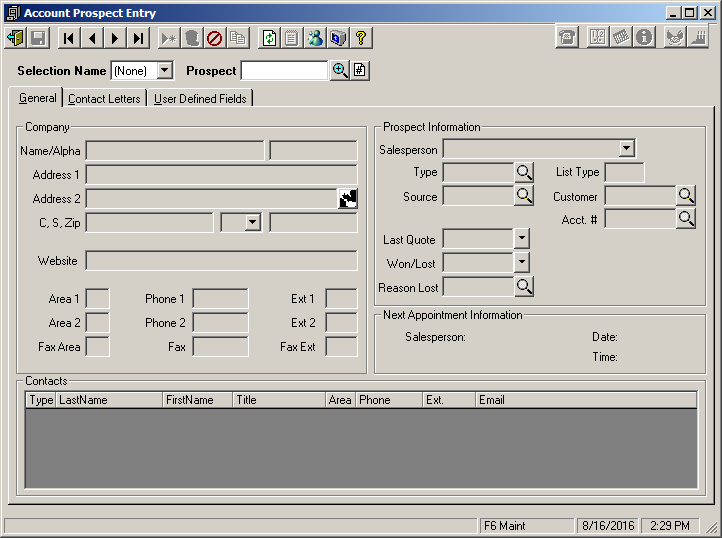Click the handshake icon

[x=675, y=37]
